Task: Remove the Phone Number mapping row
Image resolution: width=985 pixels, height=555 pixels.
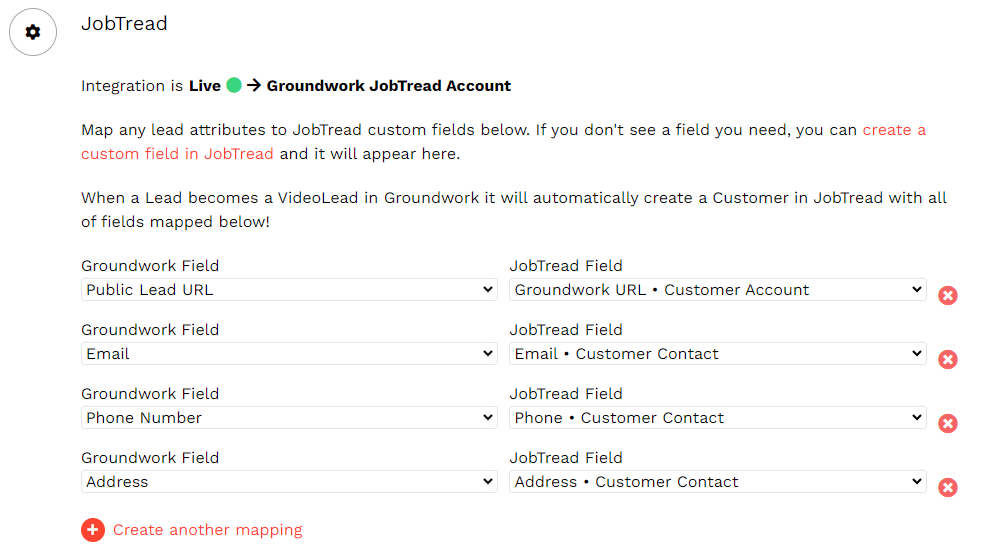Action: coord(948,423)
